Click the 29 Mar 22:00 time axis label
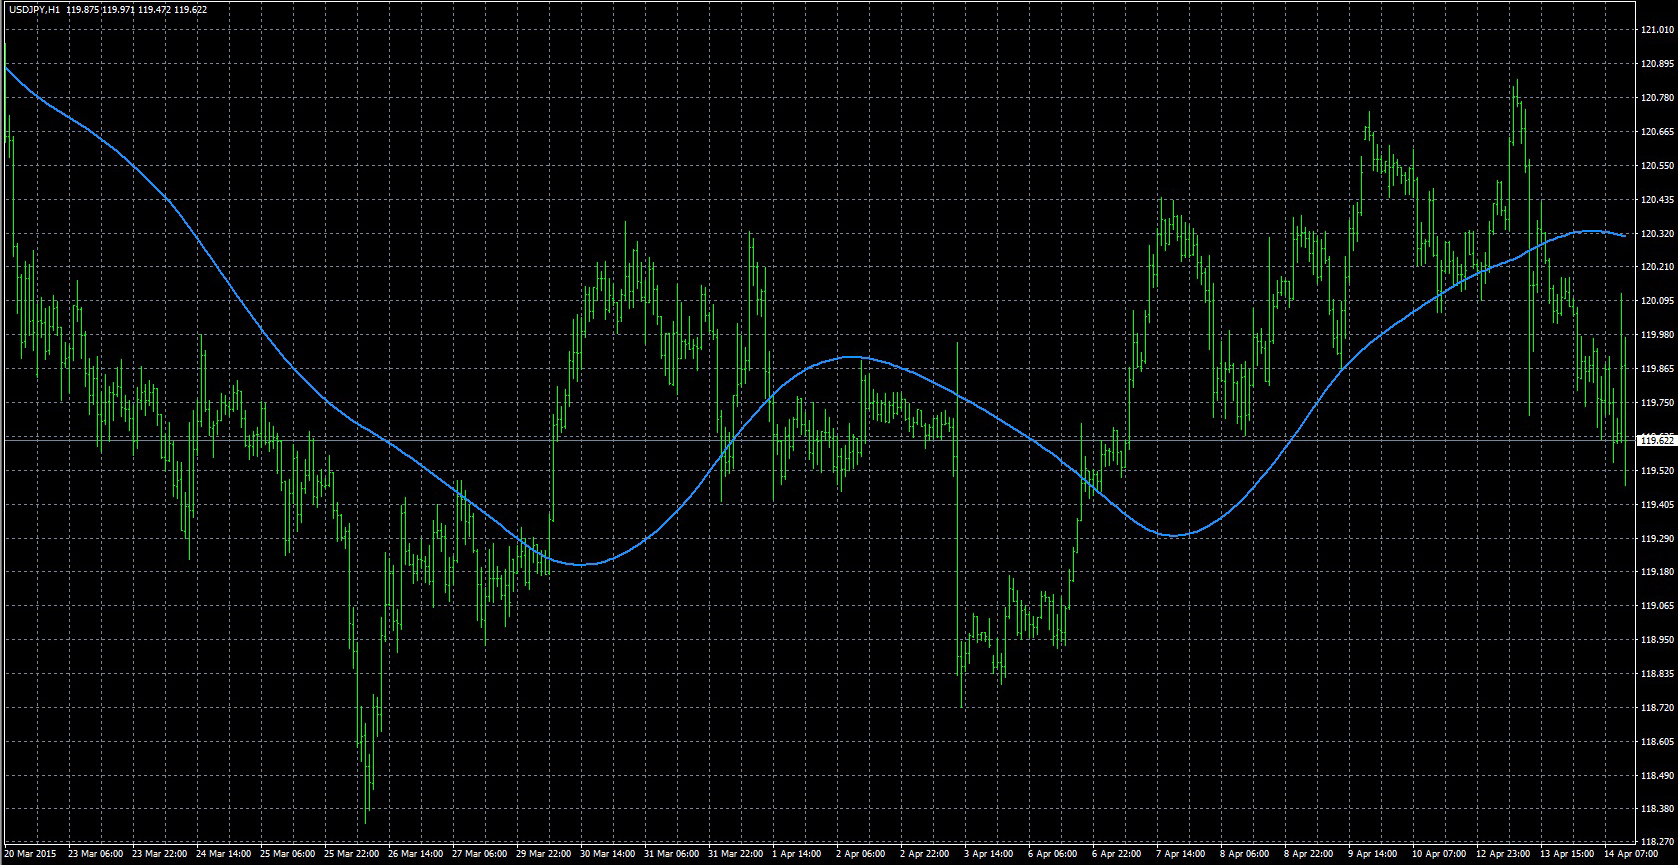This screenshot has width=1678, height=865. coord(544,856)
